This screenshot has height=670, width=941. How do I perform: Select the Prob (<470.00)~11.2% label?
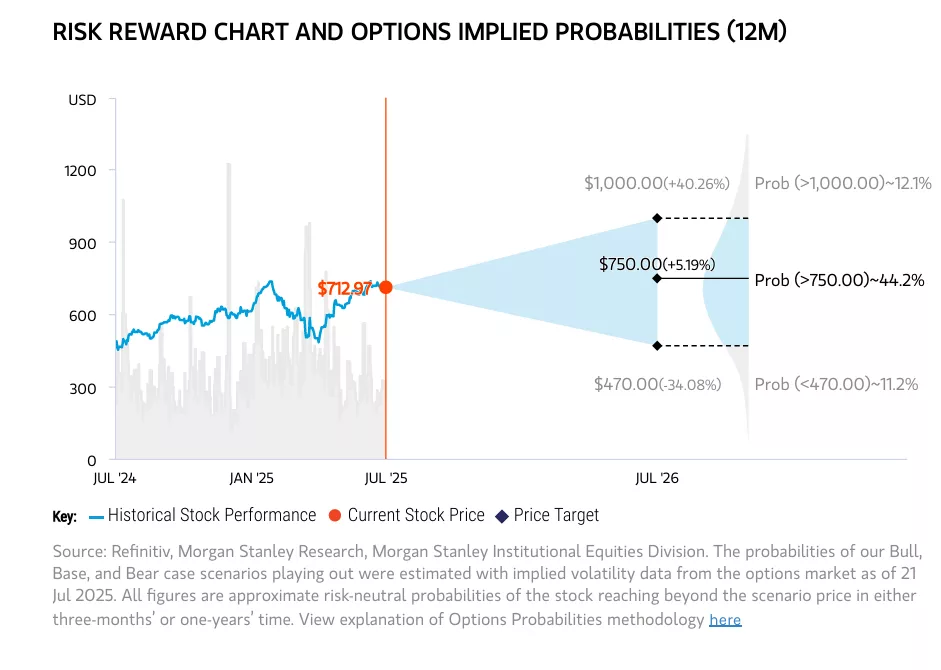pyautogui.click(x=836, y=384)
